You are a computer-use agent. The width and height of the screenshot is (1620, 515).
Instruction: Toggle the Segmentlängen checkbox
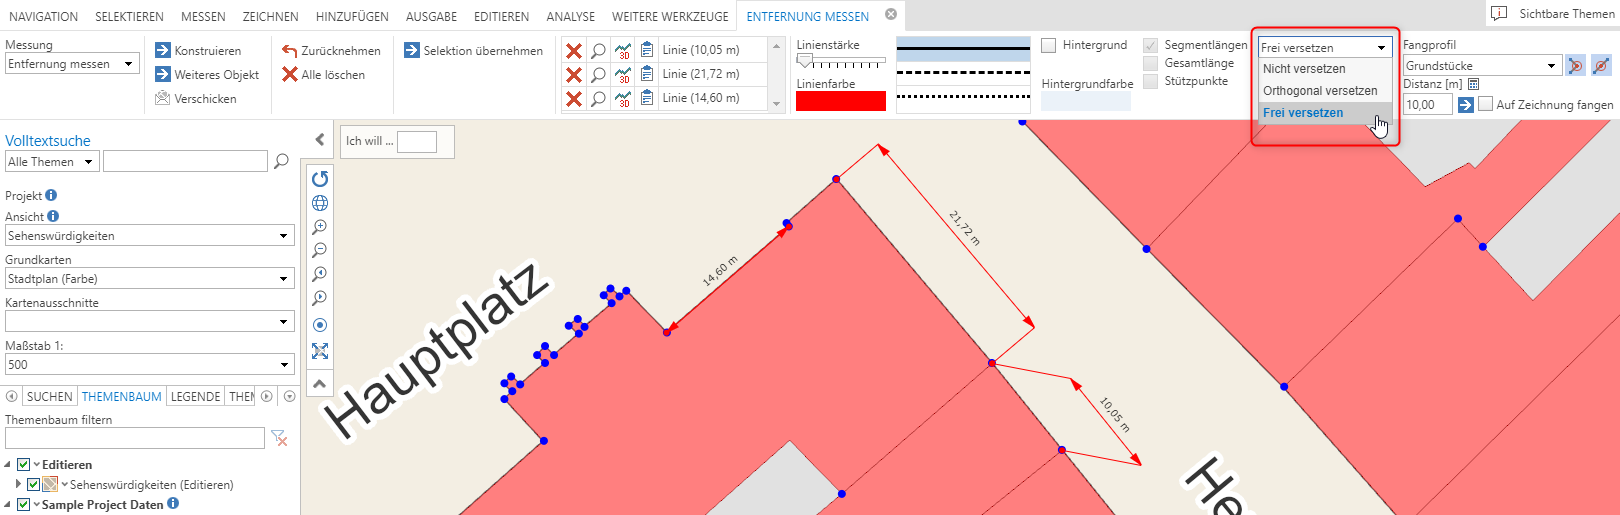[1151, 45]
